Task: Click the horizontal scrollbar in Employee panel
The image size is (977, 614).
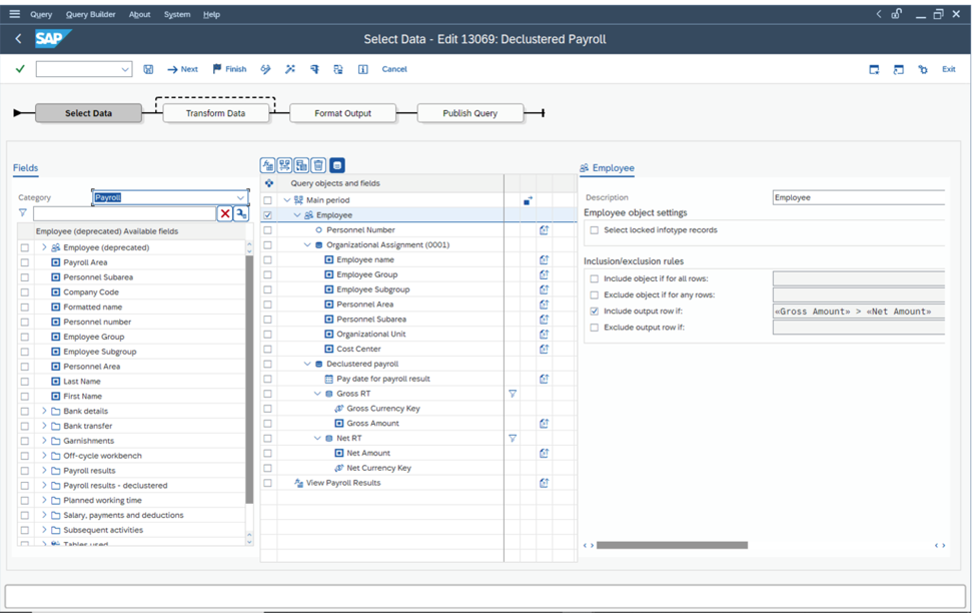Action: [671, 545]
